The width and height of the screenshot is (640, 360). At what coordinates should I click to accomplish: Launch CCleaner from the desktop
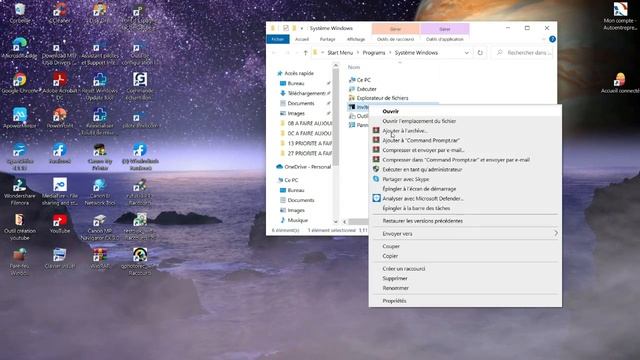pyautogui.click(x=60, y=12)
